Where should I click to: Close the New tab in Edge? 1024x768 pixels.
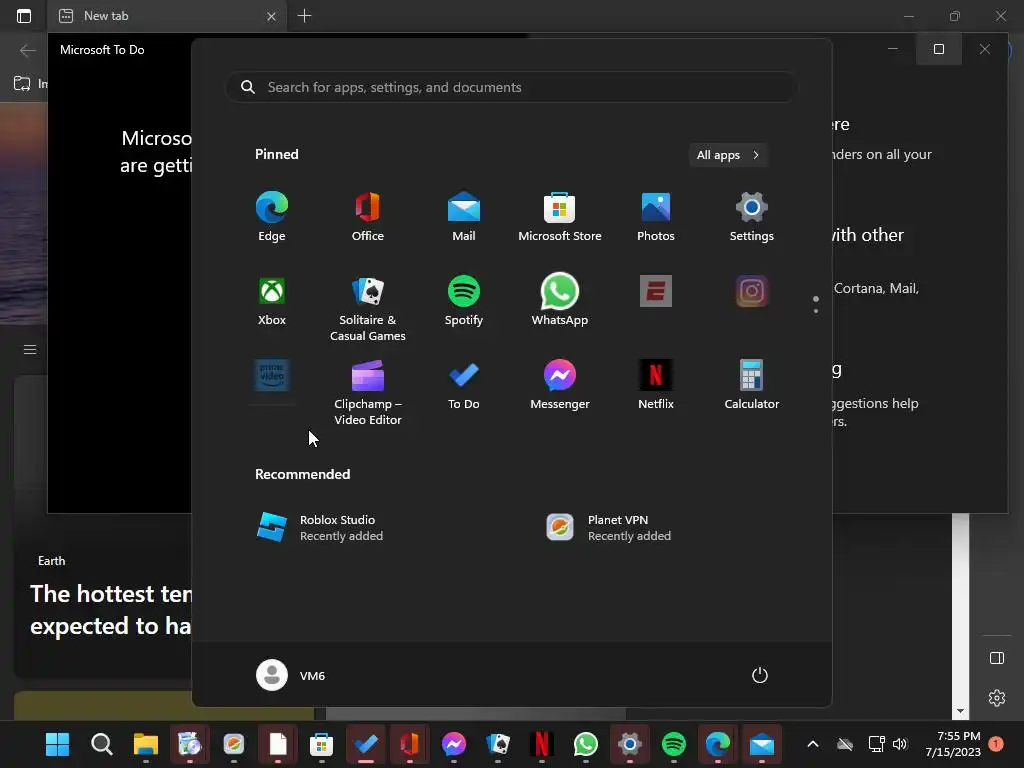coord(271,16)
